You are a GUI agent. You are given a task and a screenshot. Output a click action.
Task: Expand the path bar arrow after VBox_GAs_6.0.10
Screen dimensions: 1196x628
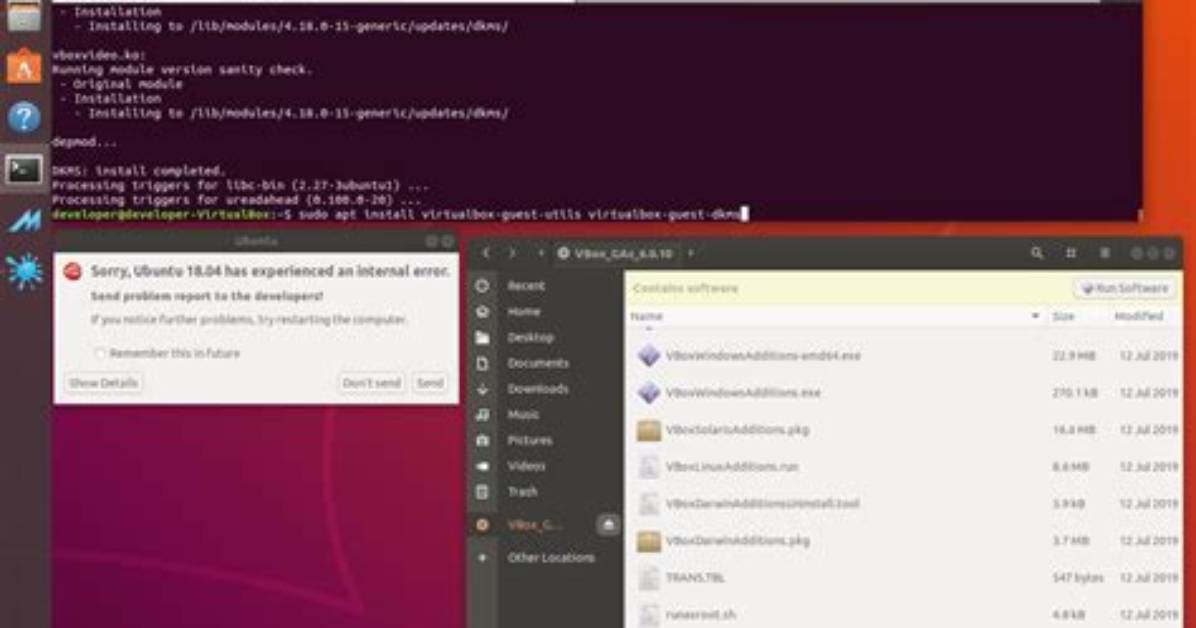pyautogui.click(x=691, y=253)
